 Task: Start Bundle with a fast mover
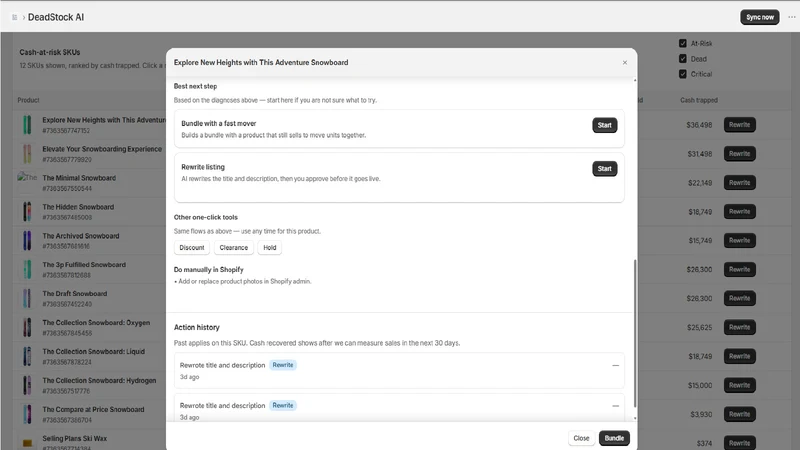605,125
